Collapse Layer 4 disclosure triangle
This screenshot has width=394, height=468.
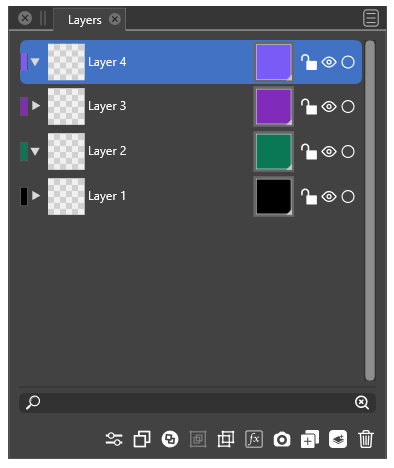click(x=35, y=62)
